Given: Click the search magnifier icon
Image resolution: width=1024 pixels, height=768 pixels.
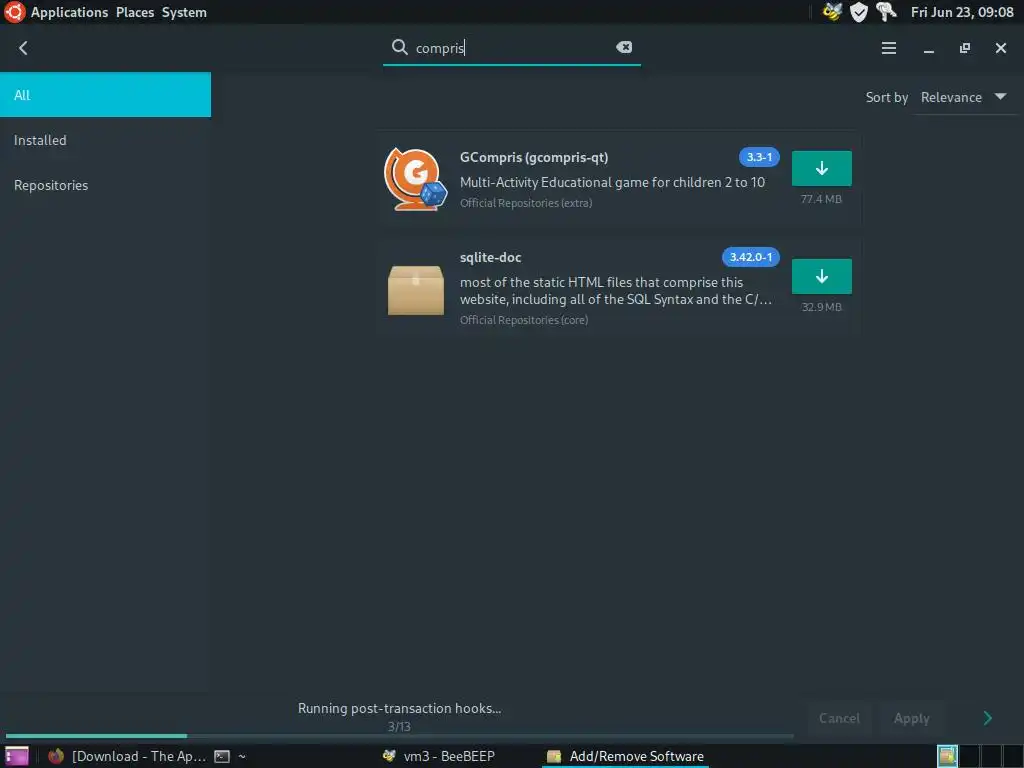Looking at the screenshot, I should pyautogui.click(x=399, y=47).
